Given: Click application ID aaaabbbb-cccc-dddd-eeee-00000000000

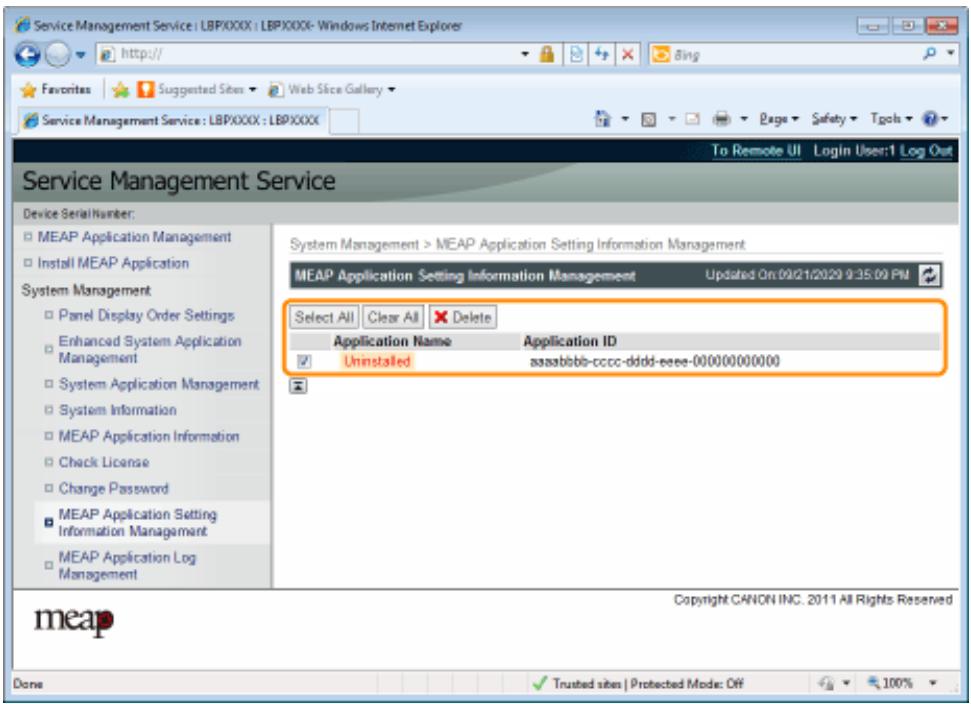Looking at the screenshot, I should 655,361.
